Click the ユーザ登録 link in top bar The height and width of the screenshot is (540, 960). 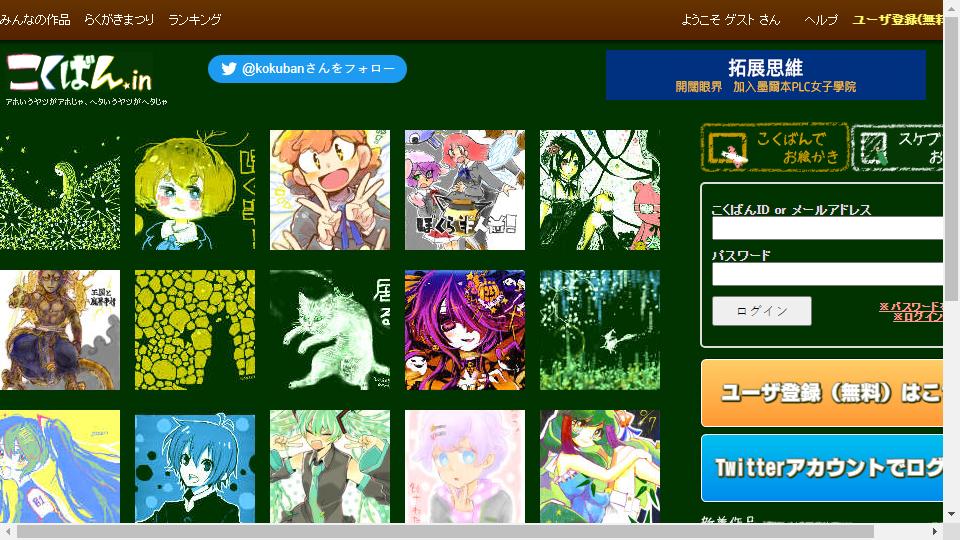(898, 20)
